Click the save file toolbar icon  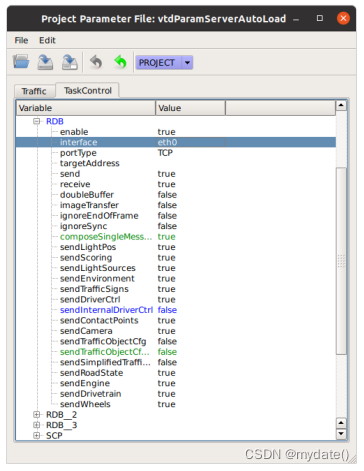tap(45, 62)
